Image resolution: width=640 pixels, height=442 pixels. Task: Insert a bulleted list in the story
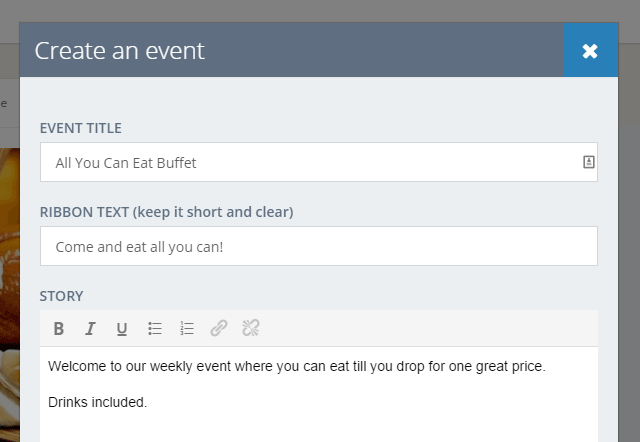click(155, 328)
